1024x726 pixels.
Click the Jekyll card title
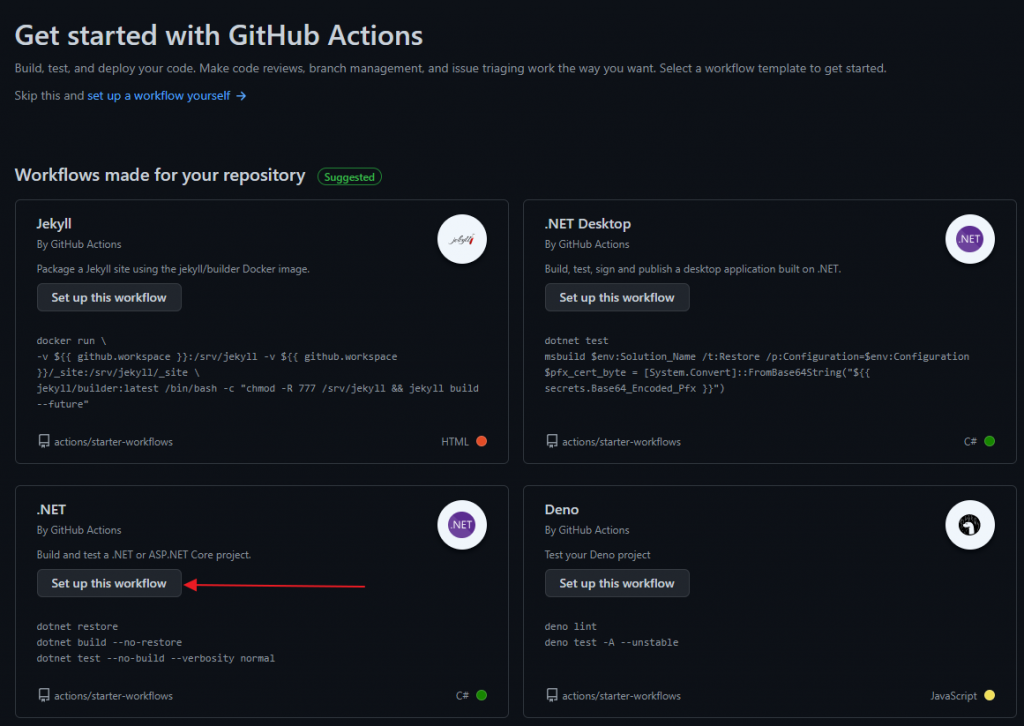coord(54,224)
